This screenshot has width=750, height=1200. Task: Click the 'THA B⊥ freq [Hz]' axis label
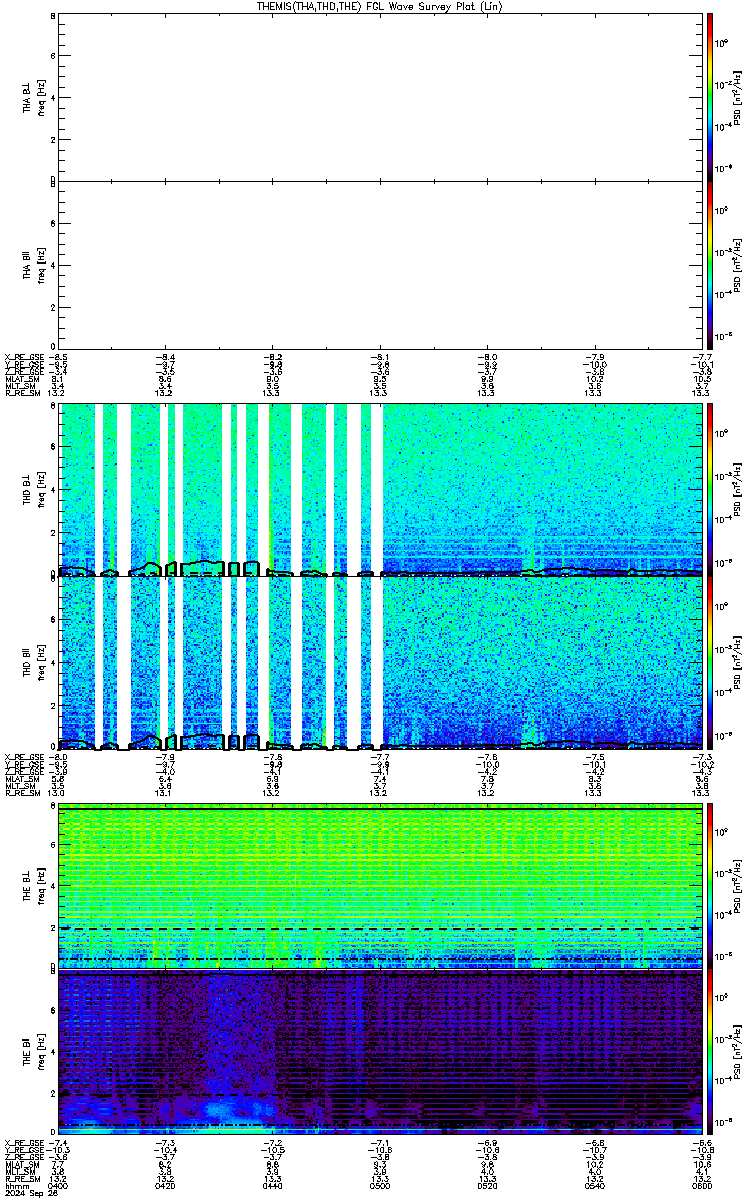coord(33,97)
